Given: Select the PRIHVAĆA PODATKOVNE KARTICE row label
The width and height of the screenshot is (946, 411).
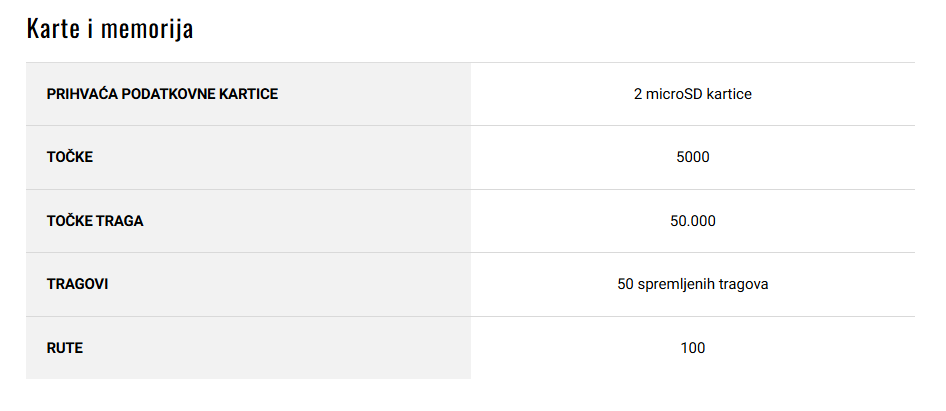Looking at the screenshot, I should click(x=162, y=94).
